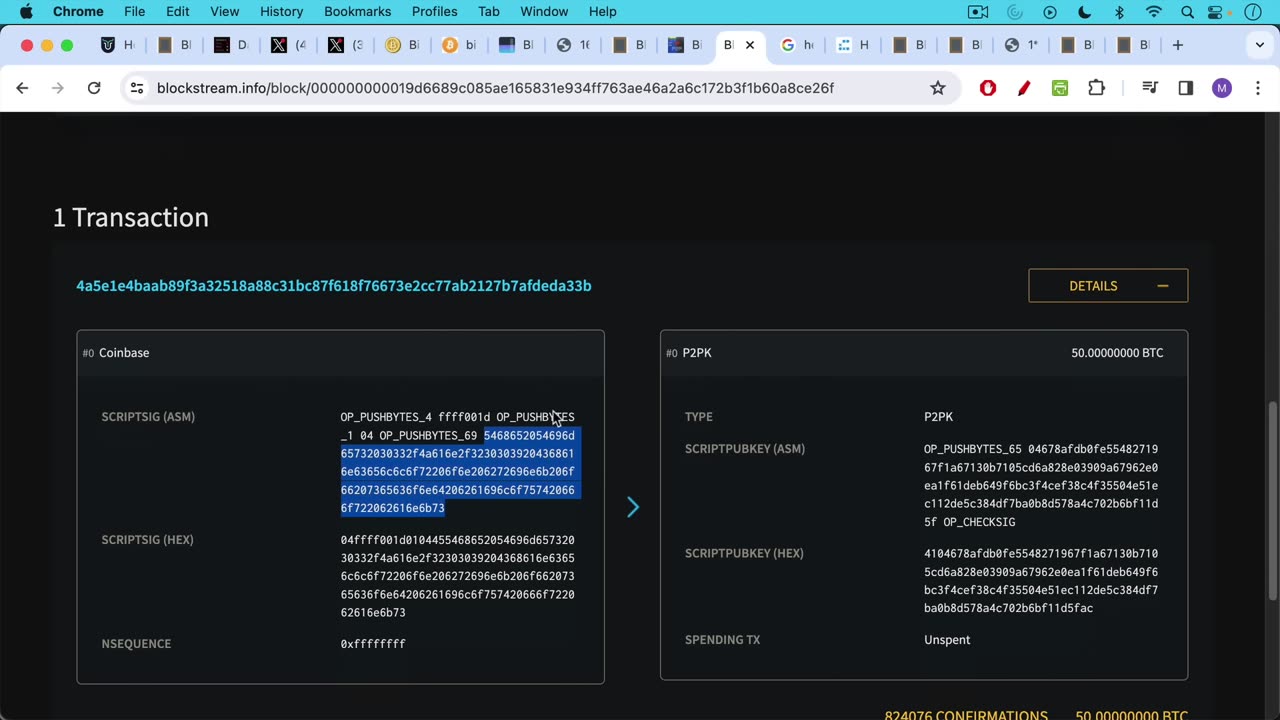
Task: Open the File menu
Action: coord(134,11)
